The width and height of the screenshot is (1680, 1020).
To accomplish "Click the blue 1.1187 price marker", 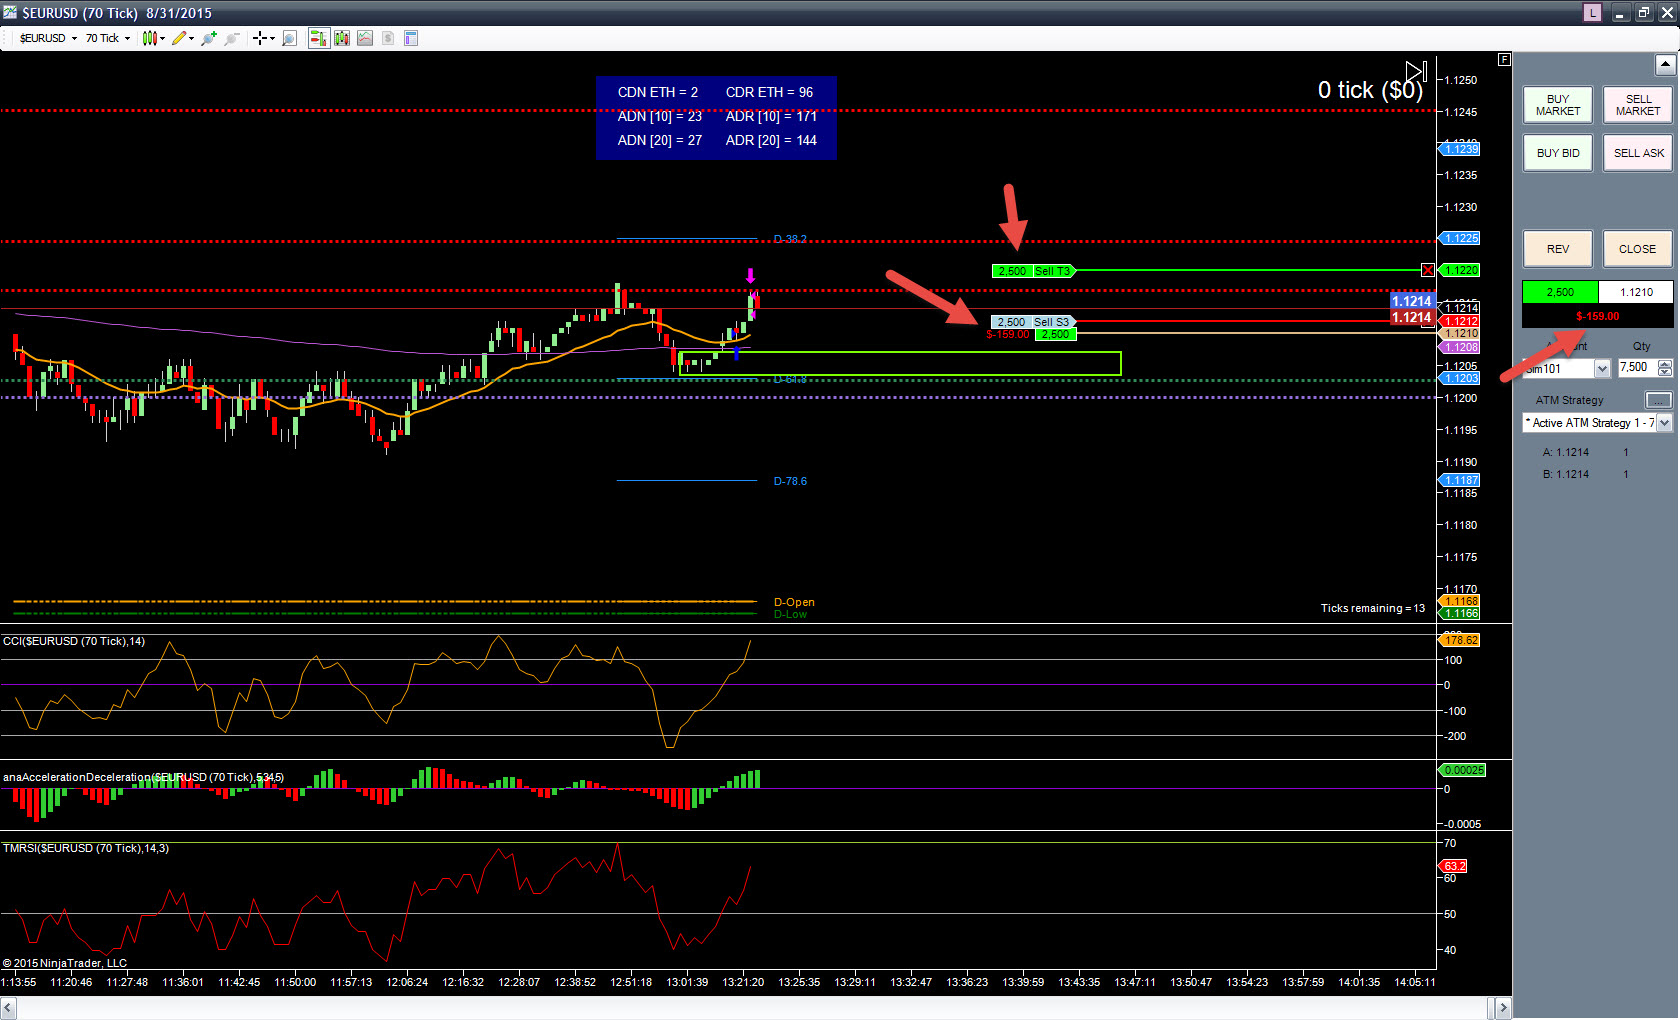I will (1459, 480).
